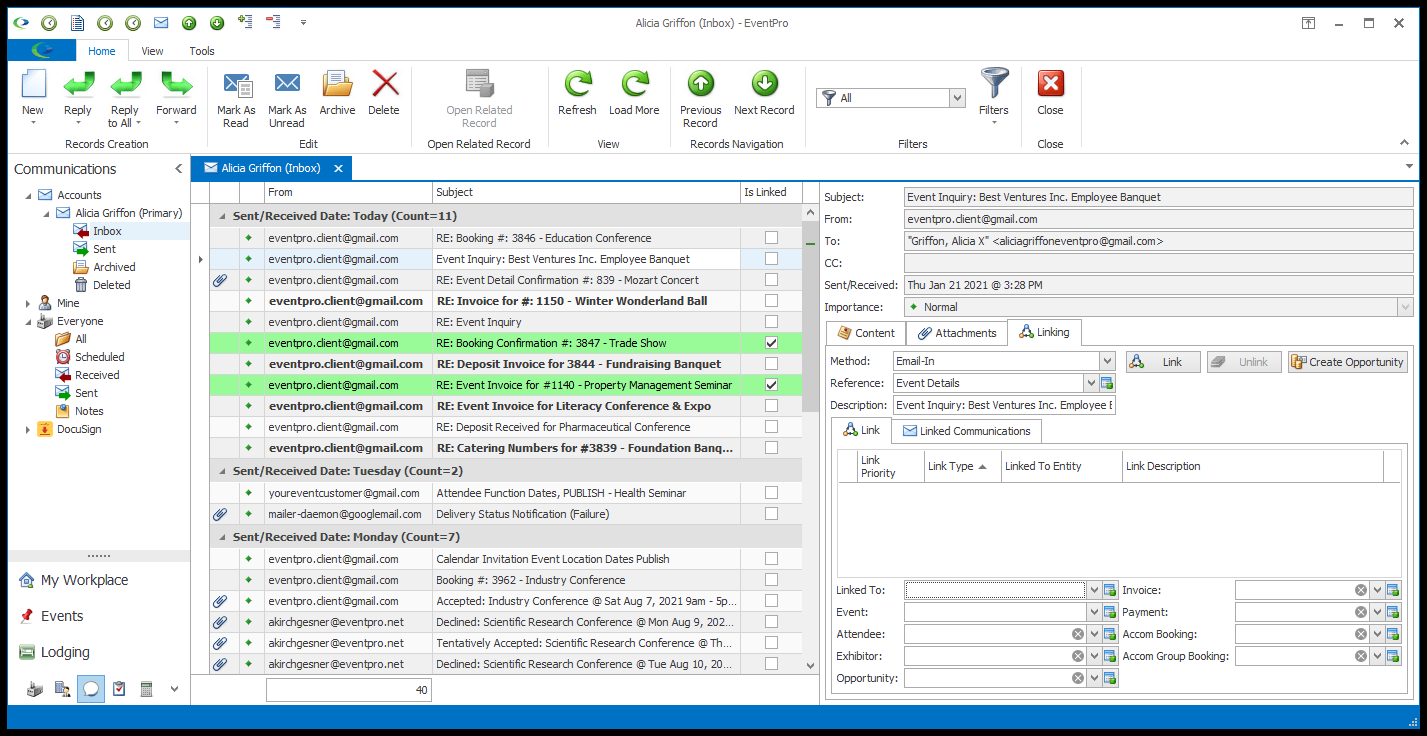Uncheck Is Linked for Trade Show booking confirmation
The image size is (1427, 736).
[771, 343]
